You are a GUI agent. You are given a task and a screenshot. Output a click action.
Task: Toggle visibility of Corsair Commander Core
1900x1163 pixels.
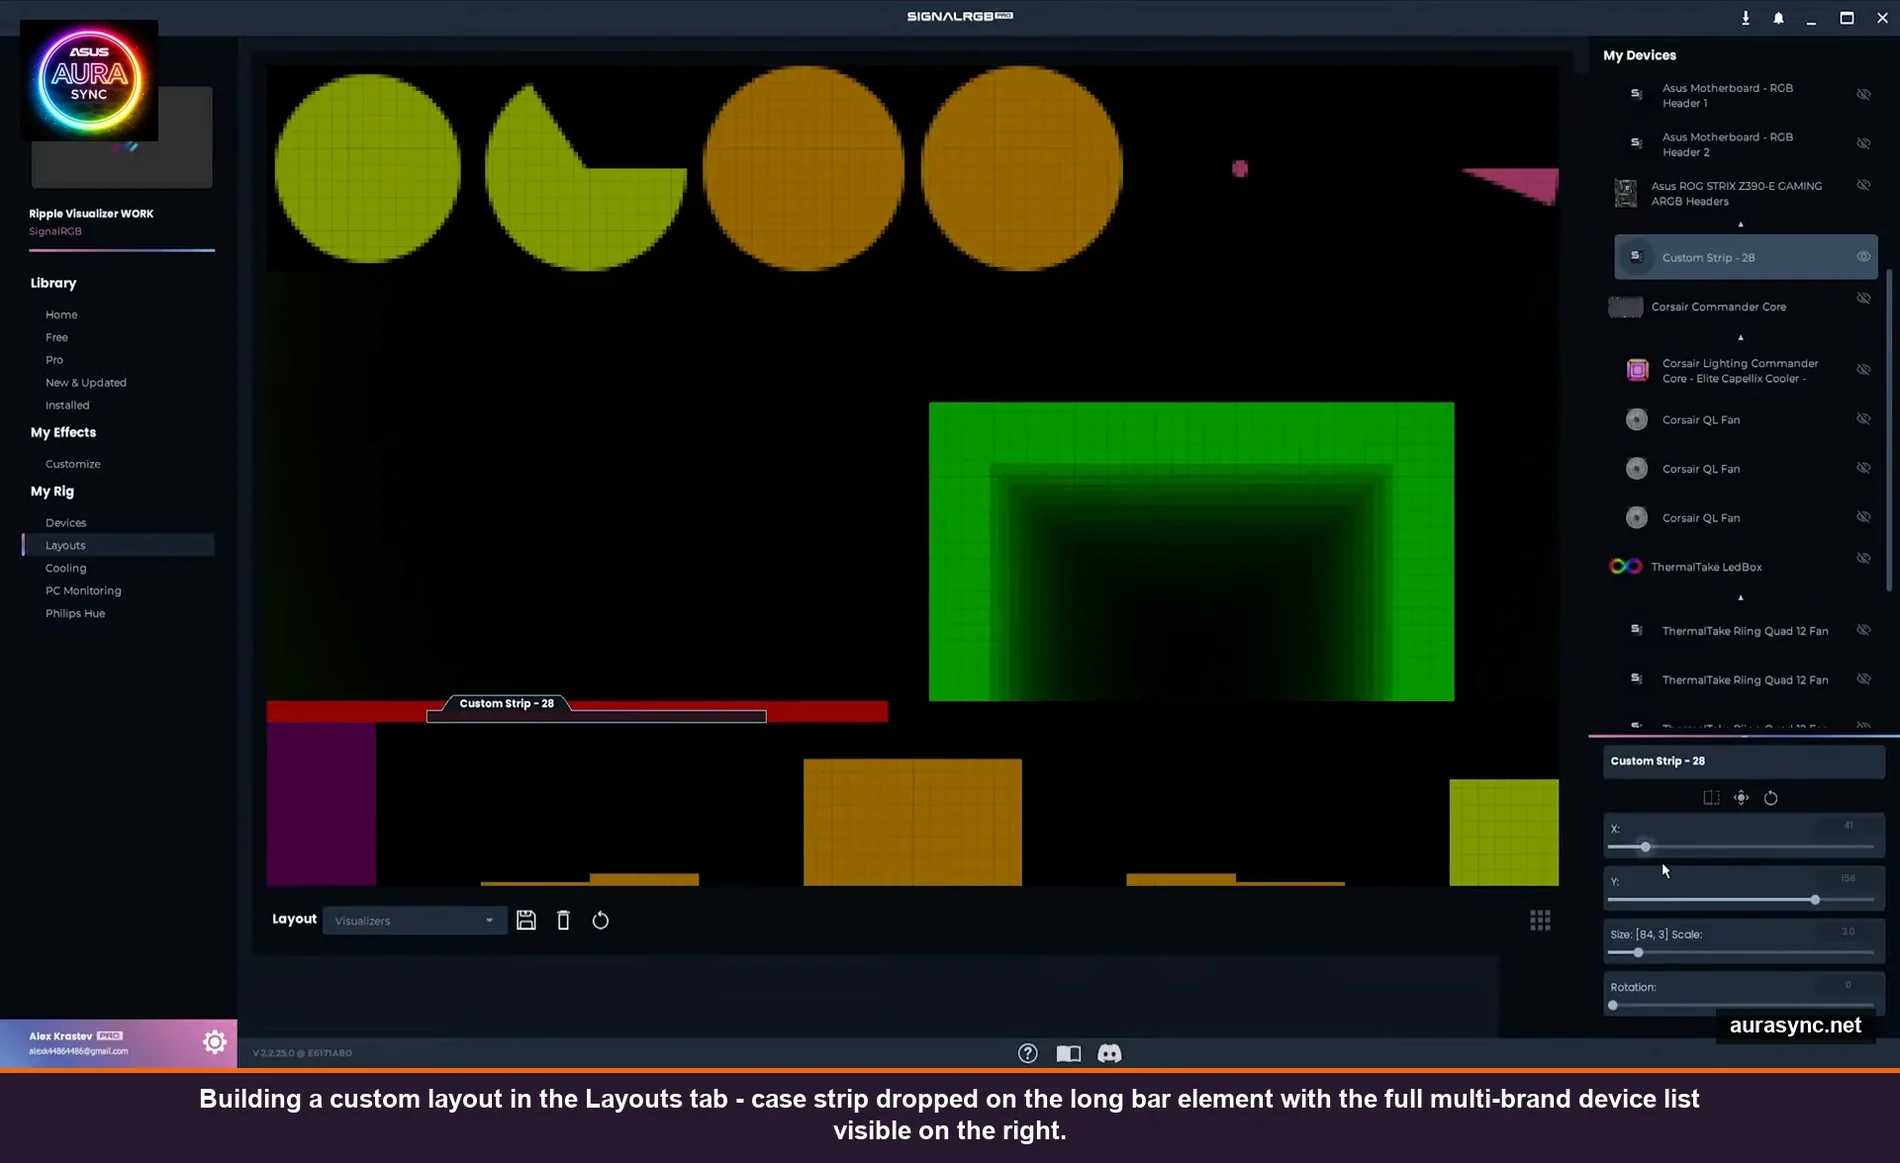(x=1864, y=297)
